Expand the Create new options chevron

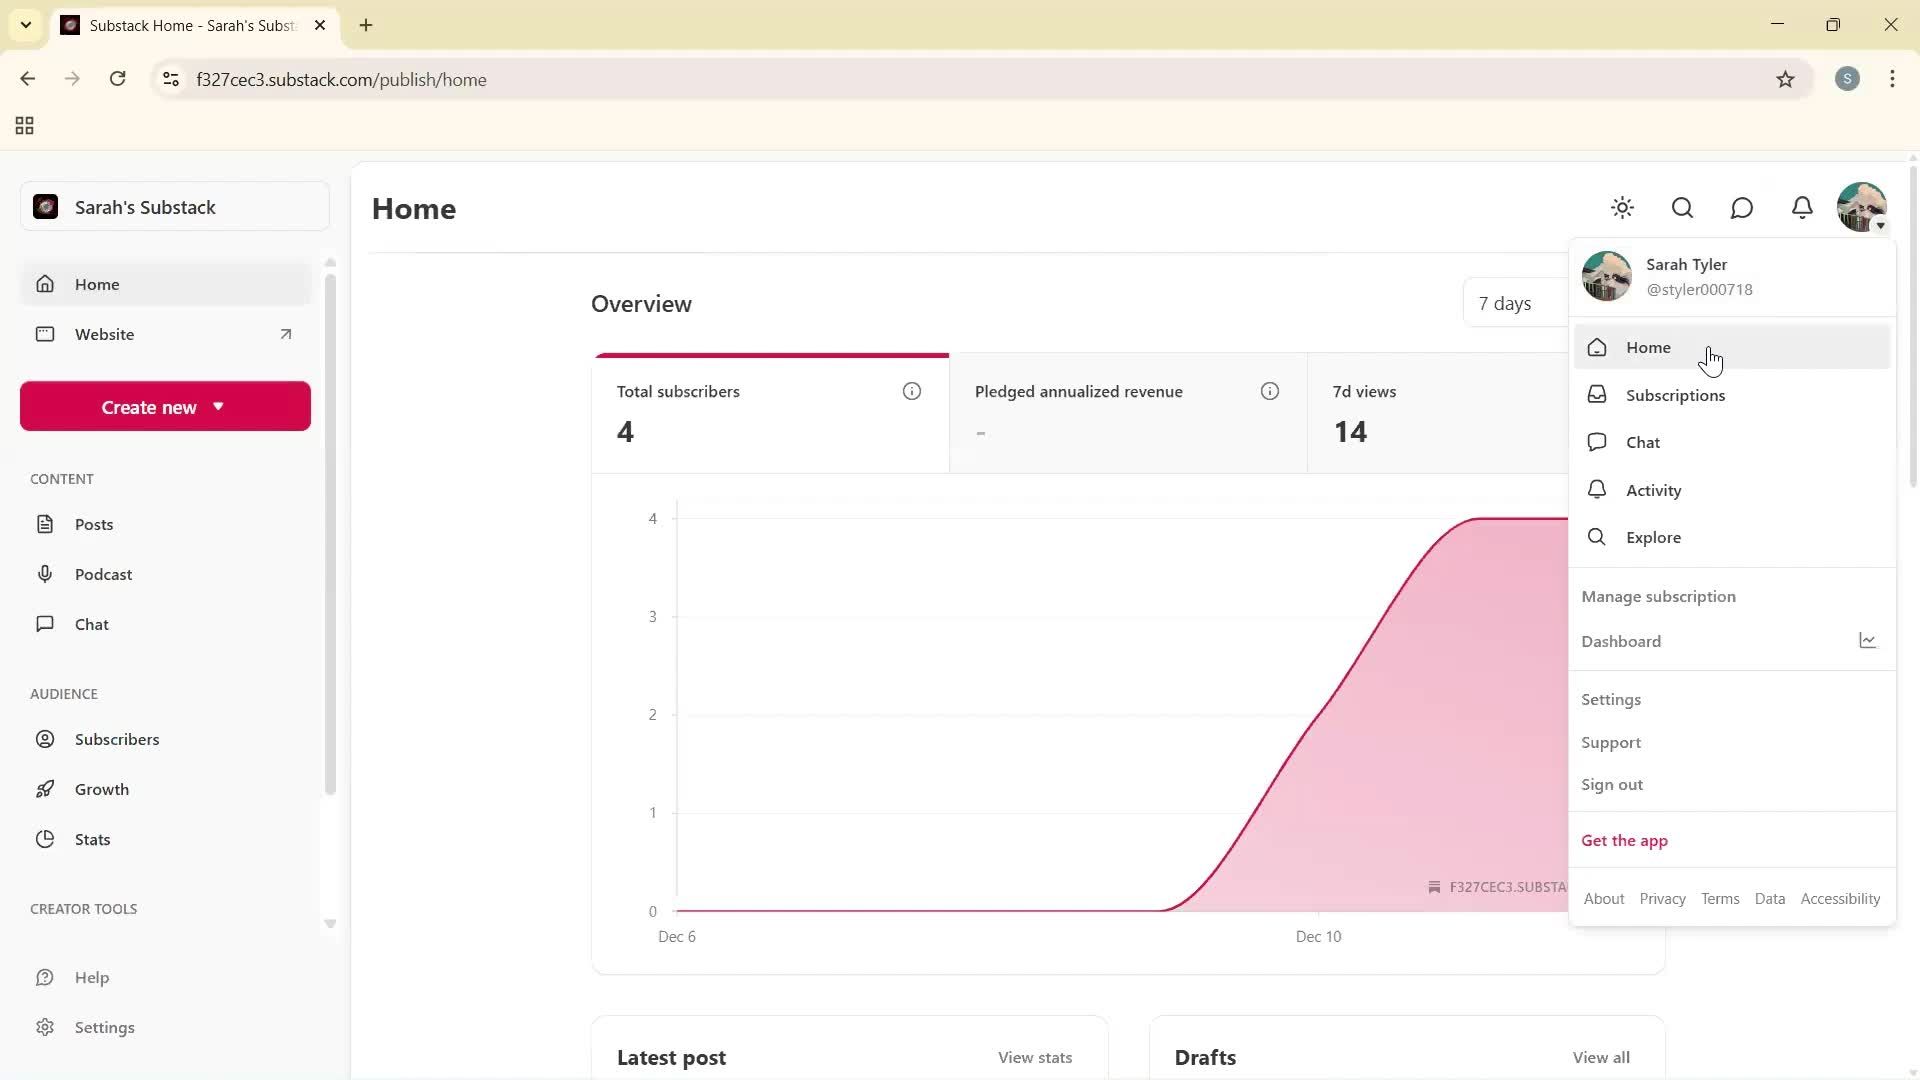point(219,406)
